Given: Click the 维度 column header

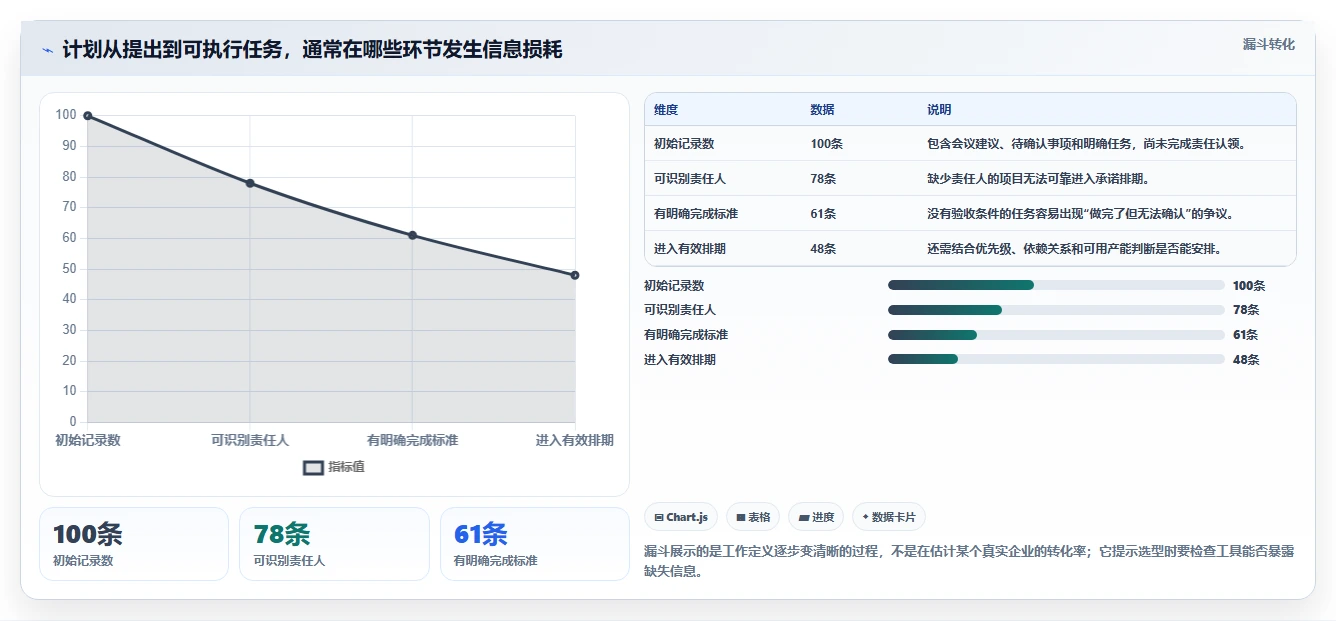Looking at the screenshot, I should [x=666, y=110].
